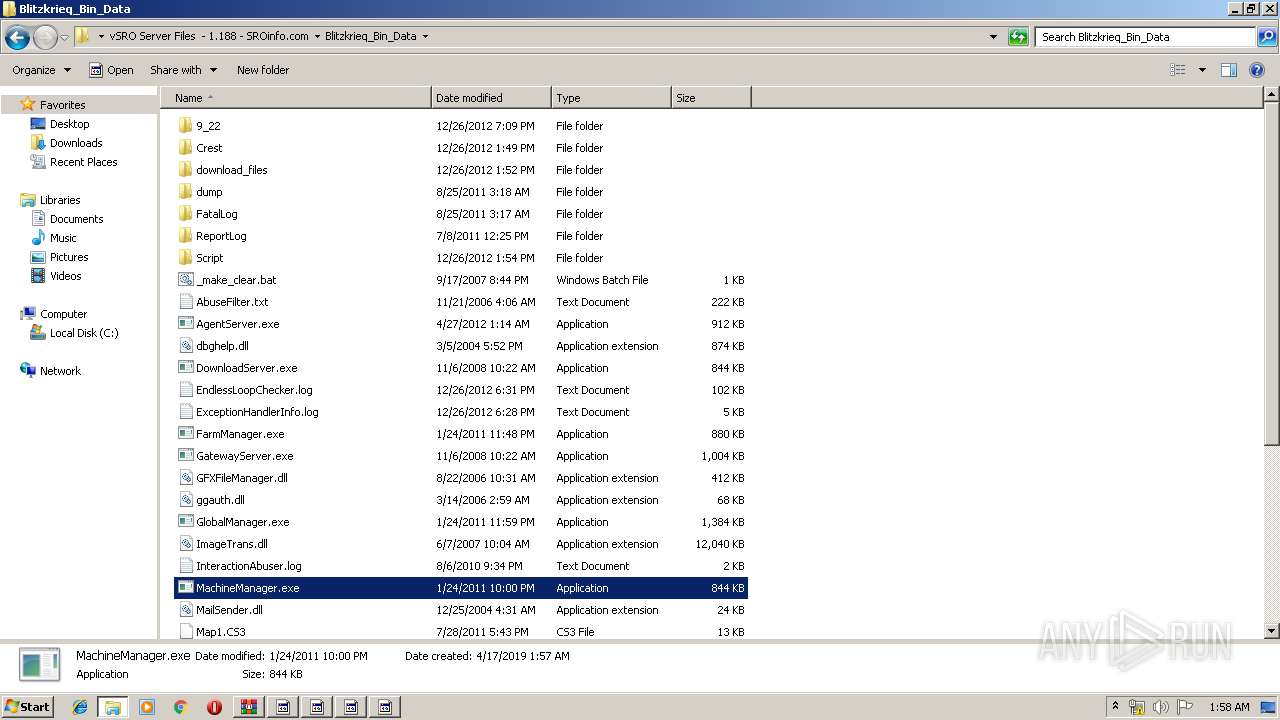1280x720 pixels.
Task: Sort by the Date modified column header
Action: 491,98
